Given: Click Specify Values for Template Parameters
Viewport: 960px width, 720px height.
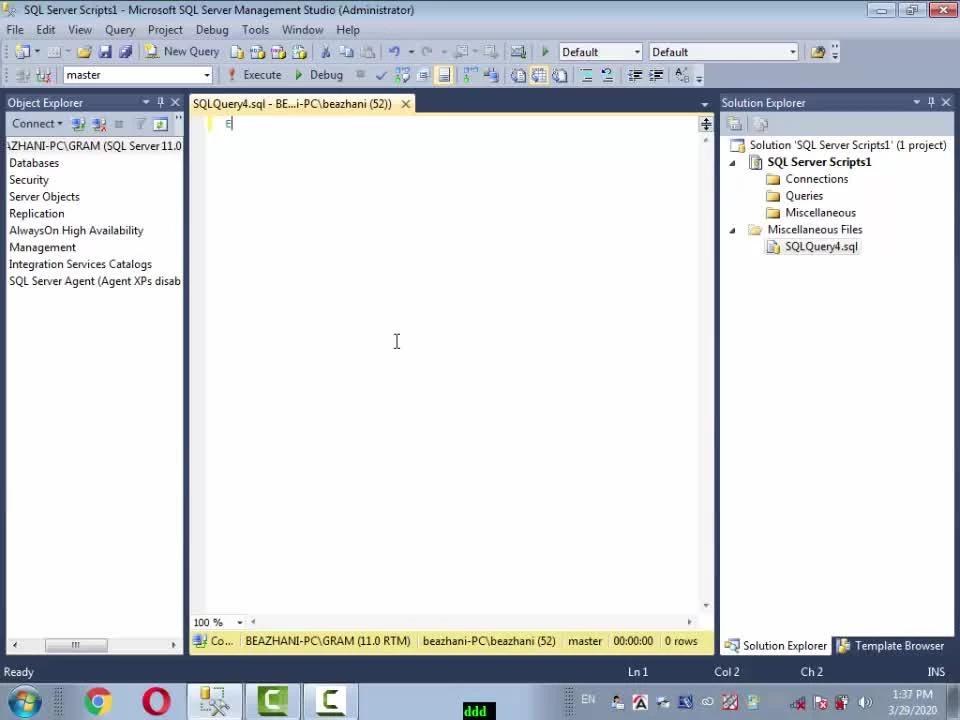Looking at the screenshot, I should point(682,75).
